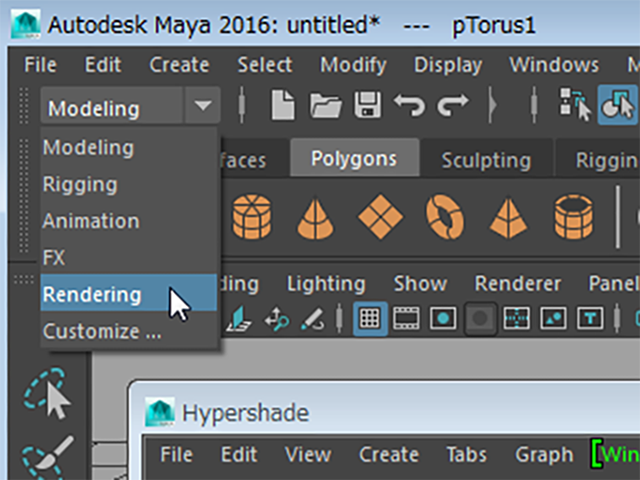
Task: Choose FX from the menu set list
Action: 129,258
